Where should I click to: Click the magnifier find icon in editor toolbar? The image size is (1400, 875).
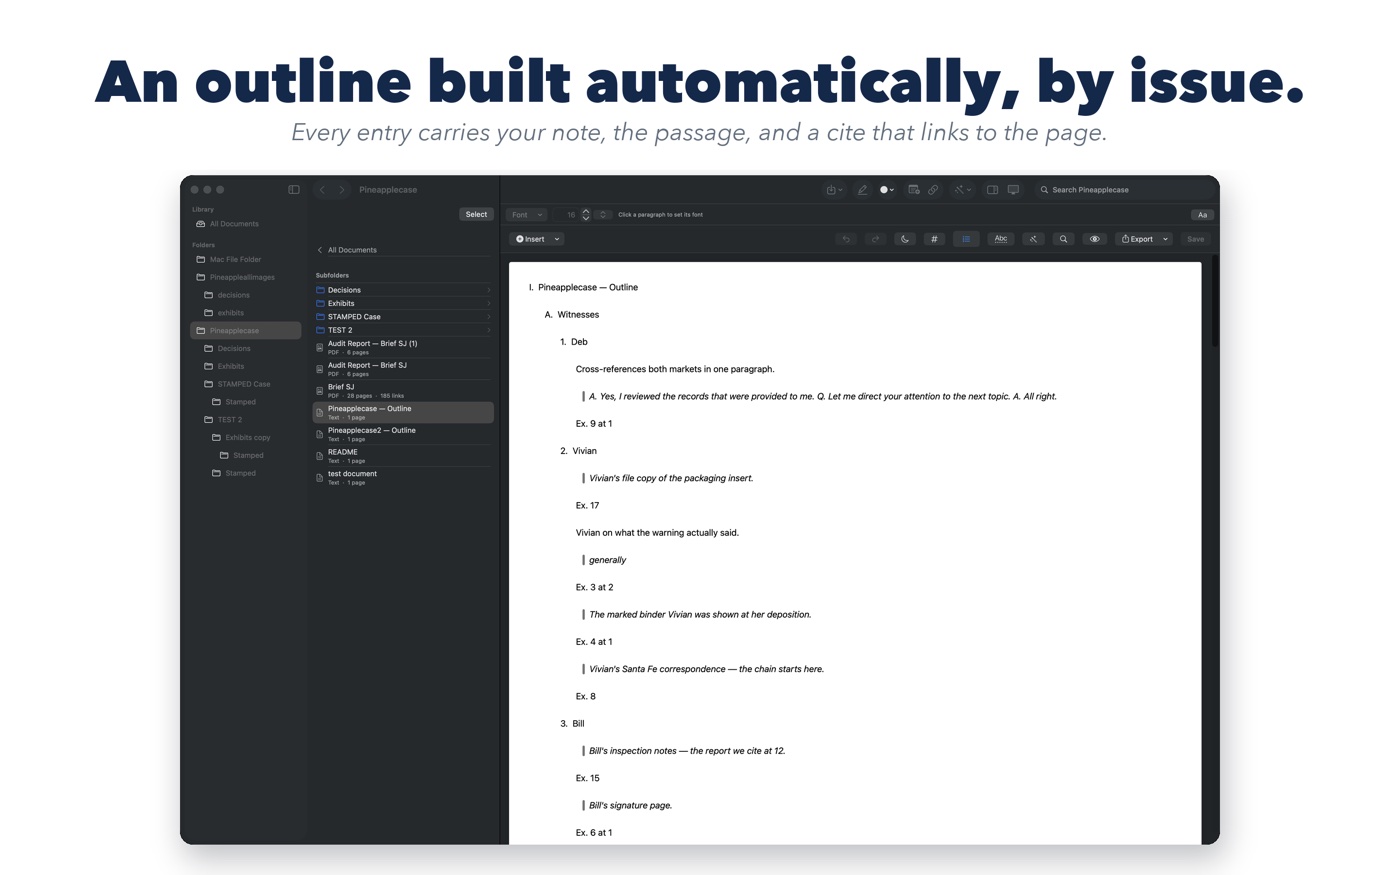click(x=1063, y=239)
